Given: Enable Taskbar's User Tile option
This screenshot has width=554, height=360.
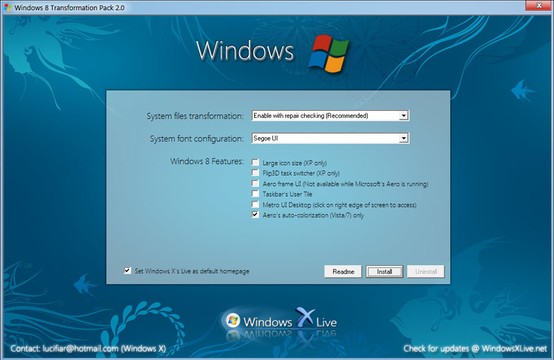Looking at the screenshot, I should point(255,193).
